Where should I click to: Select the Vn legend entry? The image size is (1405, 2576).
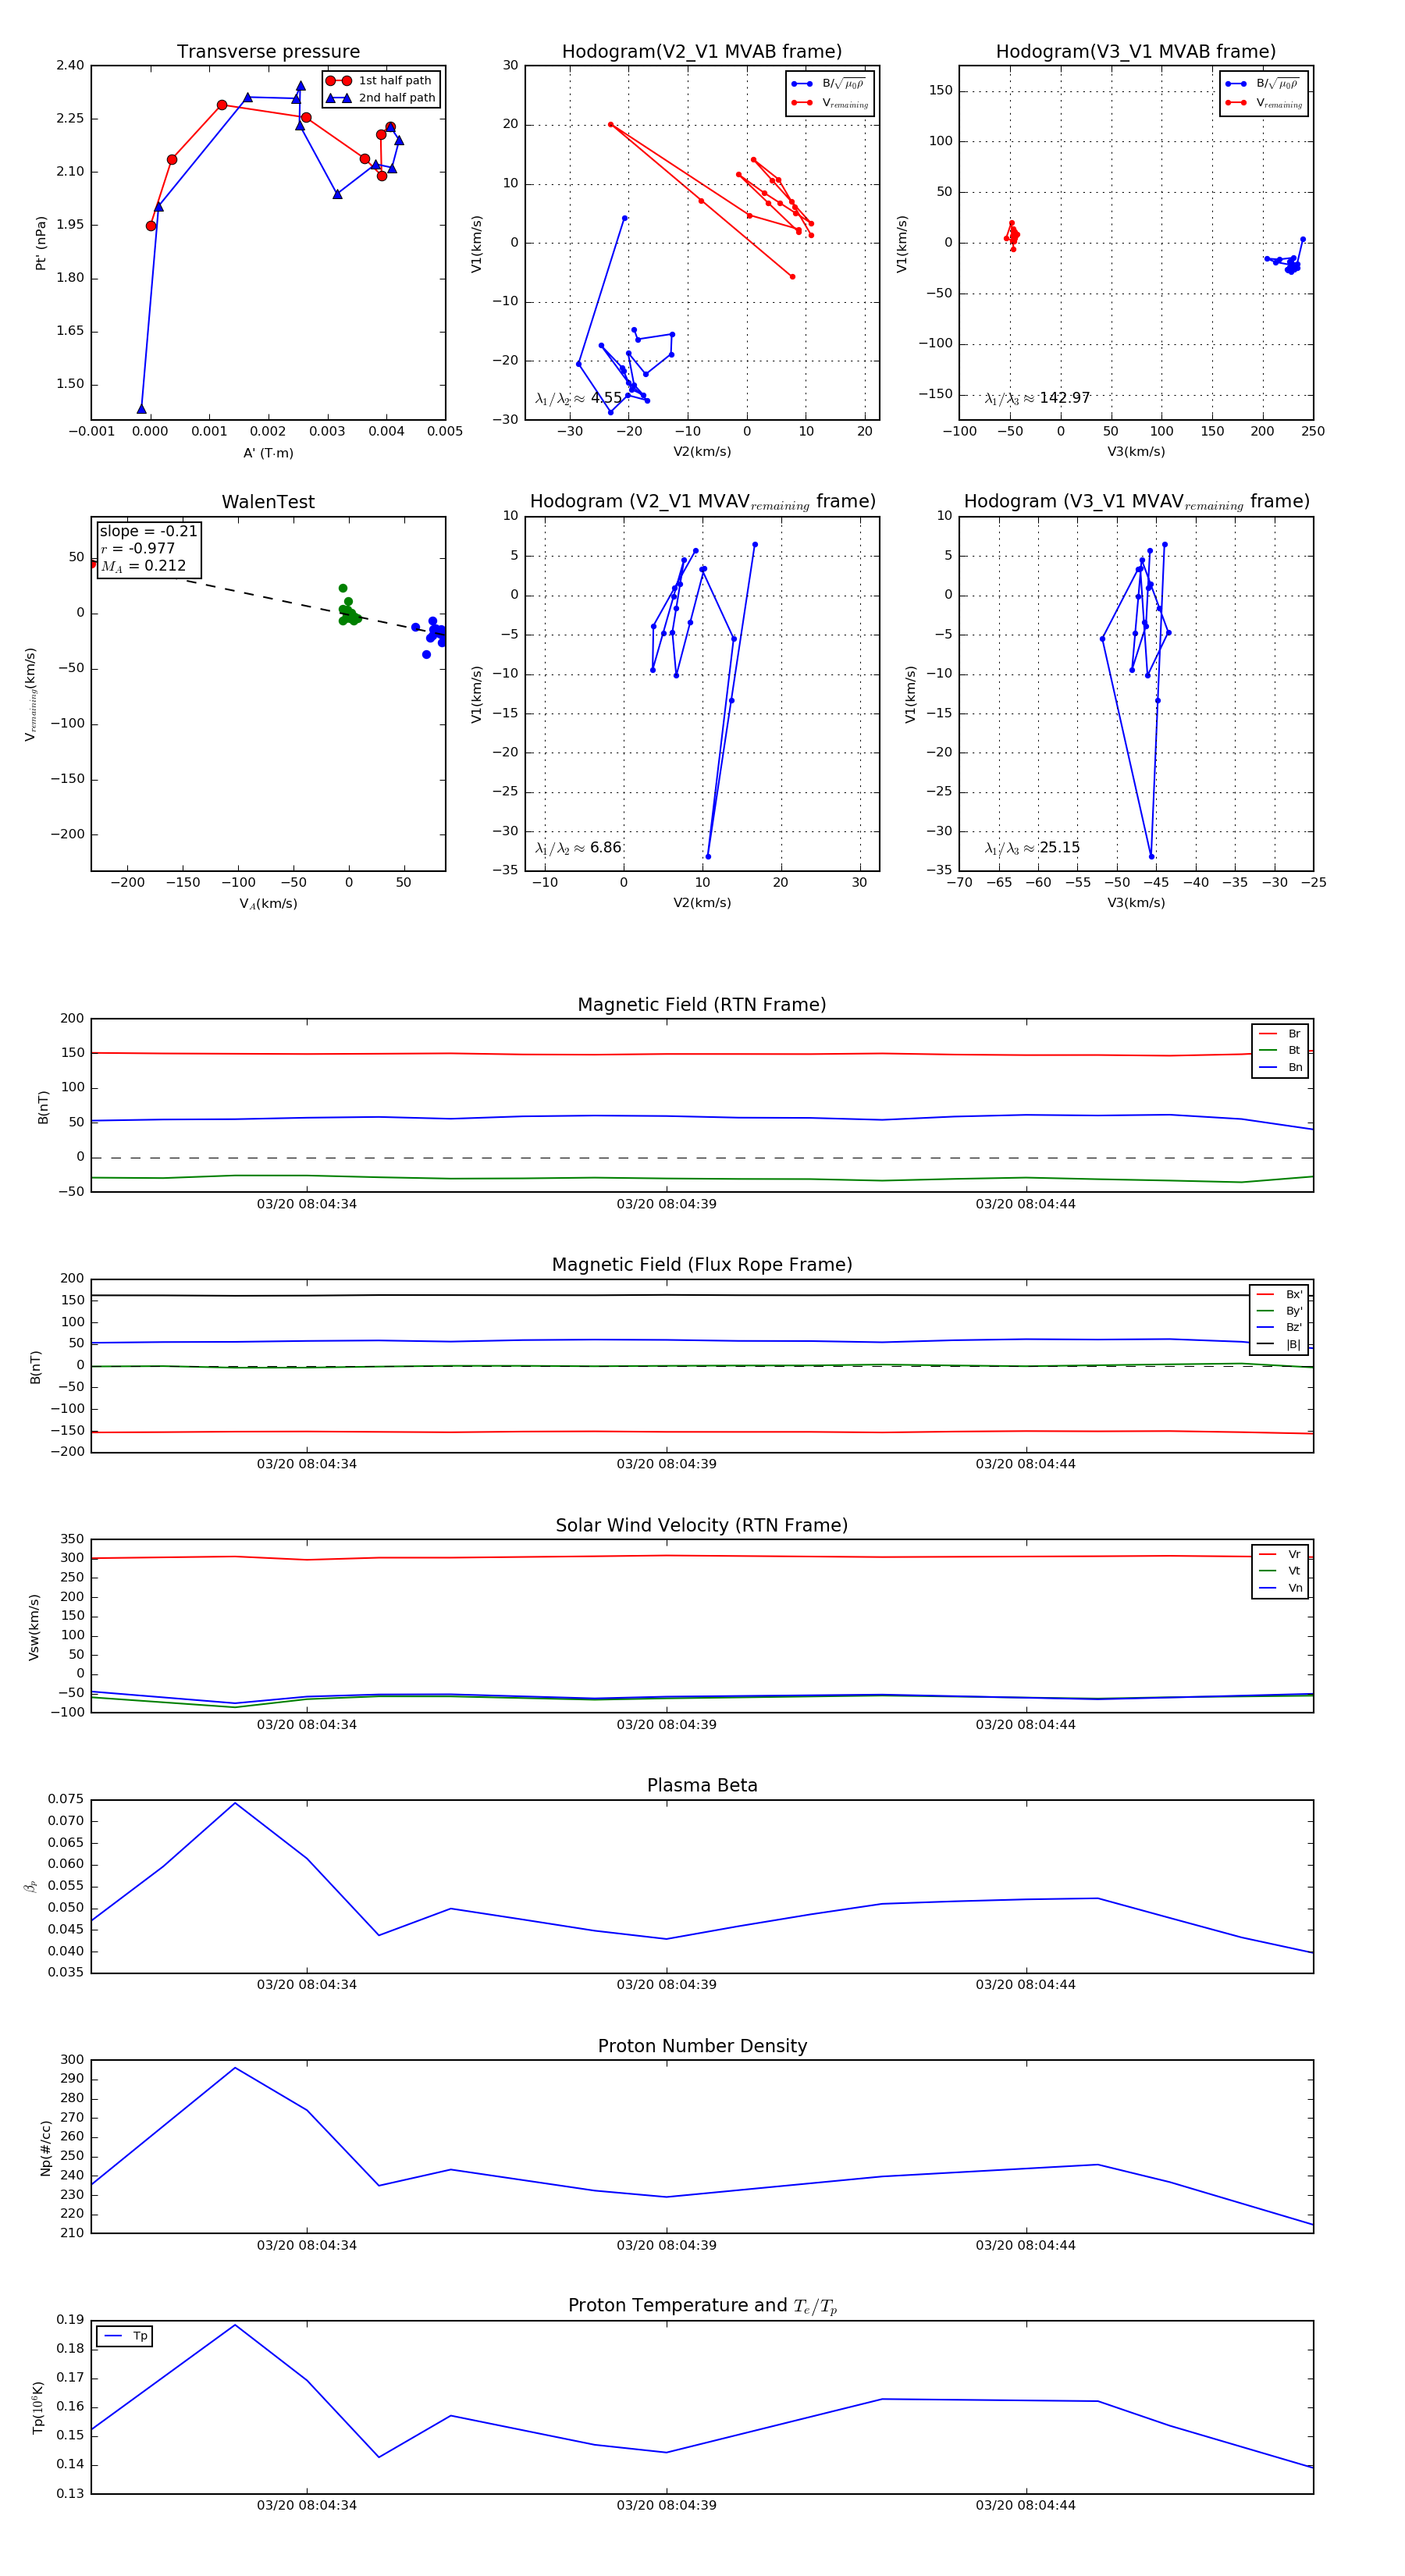[1280, 1588]
